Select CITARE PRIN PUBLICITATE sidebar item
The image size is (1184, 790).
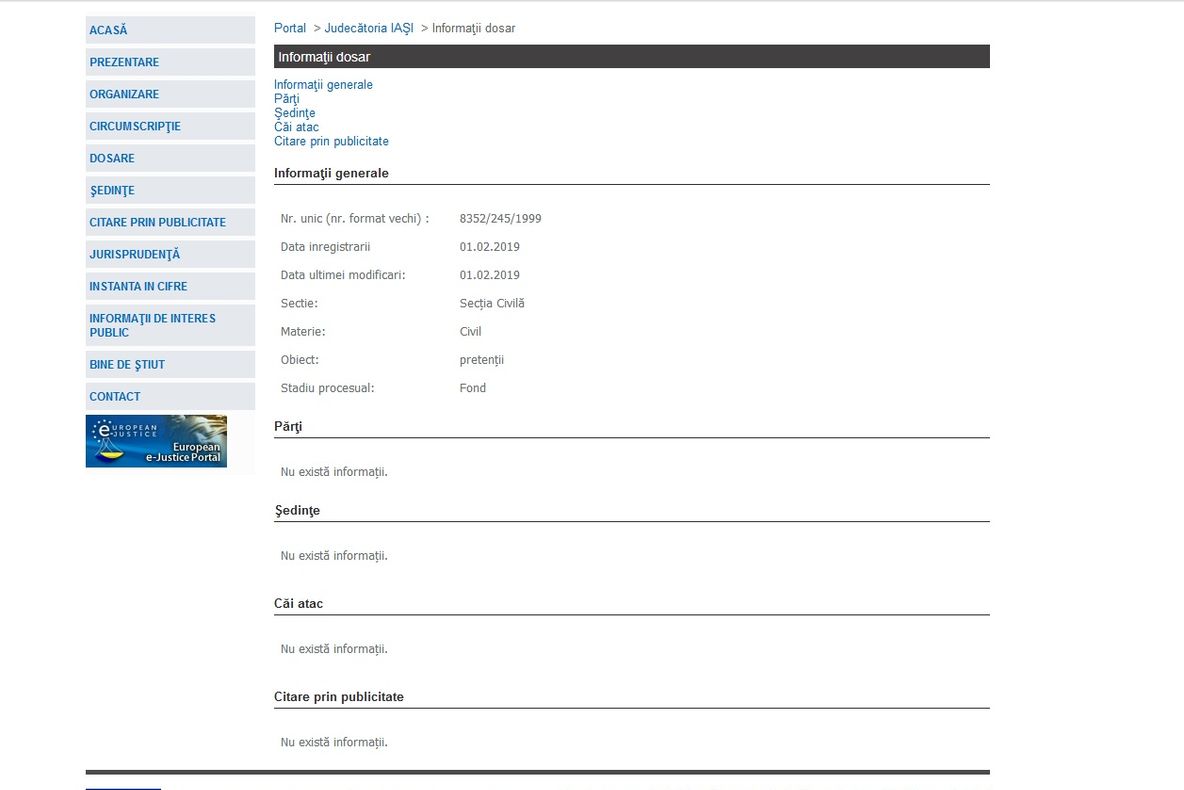coord(157,222)
